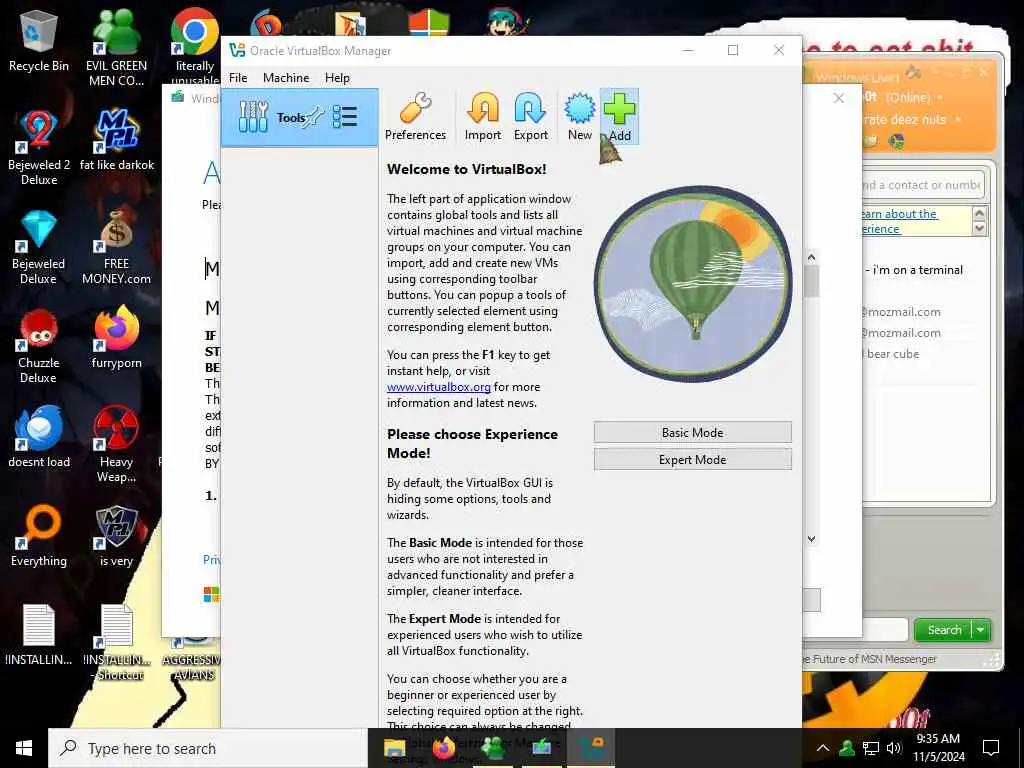
Task: Create a New virtual machine
Action: [x=579, y=117]
